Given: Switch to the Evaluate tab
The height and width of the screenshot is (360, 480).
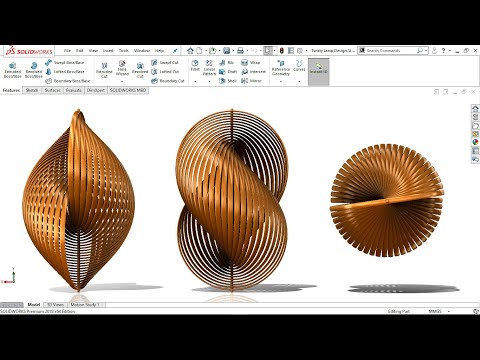Looking at the screenshot, I should pos(74,90).
